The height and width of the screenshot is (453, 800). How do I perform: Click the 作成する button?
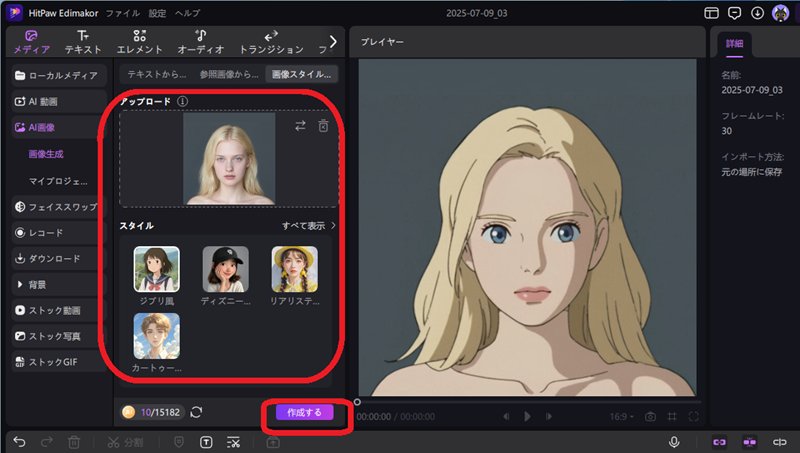click(x=305, y=413)
